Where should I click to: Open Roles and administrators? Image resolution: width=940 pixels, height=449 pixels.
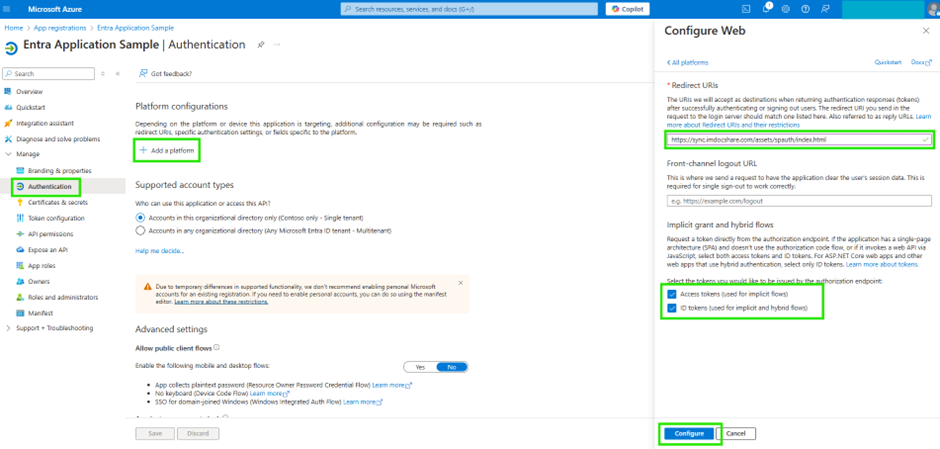click(x=63, y=297)
